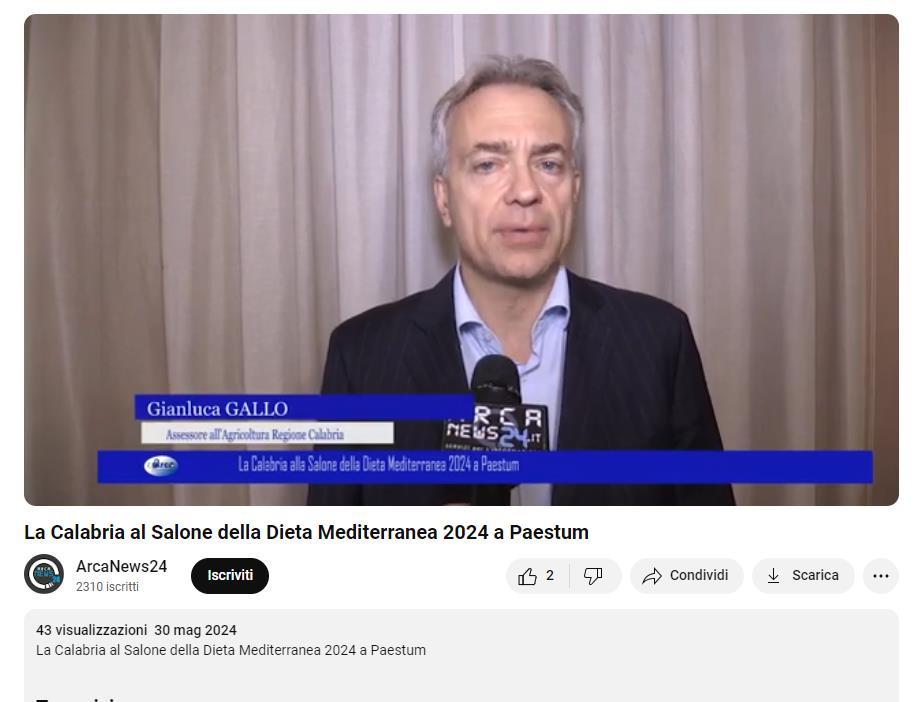The height and width of the screenshot is (702, 917).
Task: Click the description text under the view count
Action: pos(231,650)
